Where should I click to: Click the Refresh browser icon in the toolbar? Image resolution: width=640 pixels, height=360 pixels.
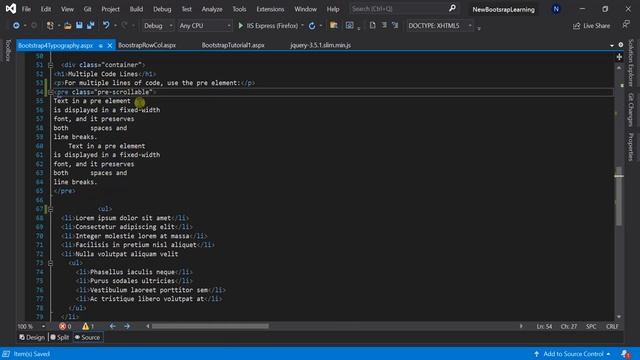coord(312,26)
